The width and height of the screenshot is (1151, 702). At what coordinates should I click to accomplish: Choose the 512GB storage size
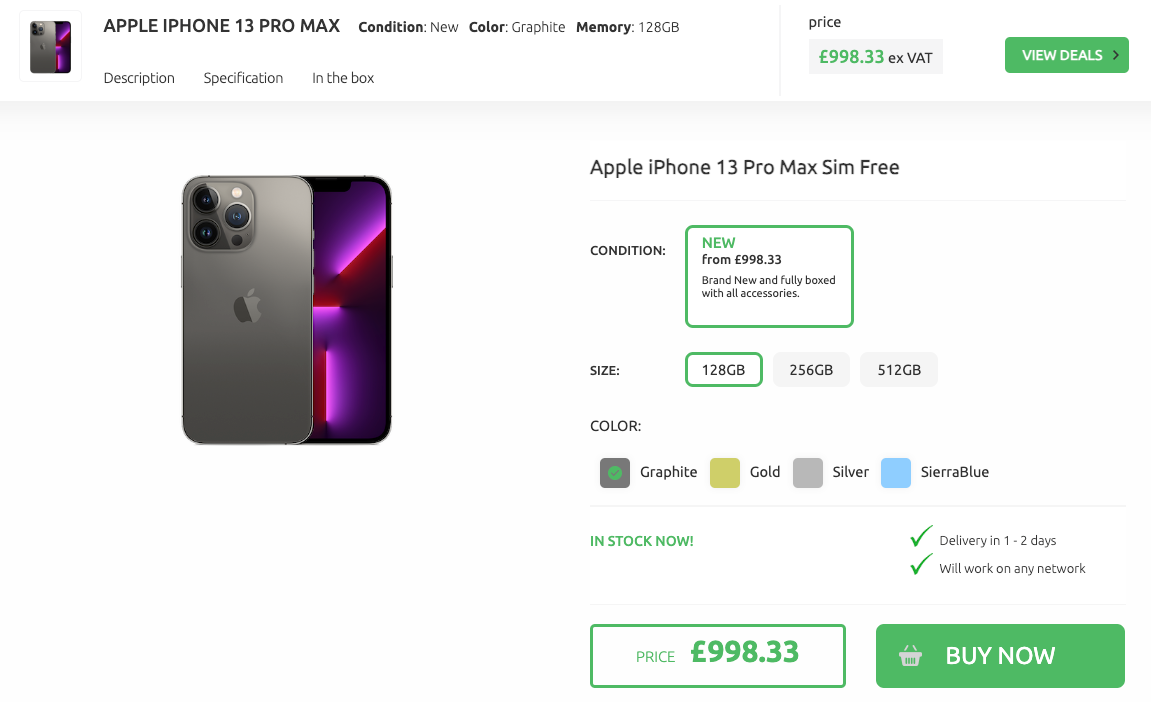point(899,369)
